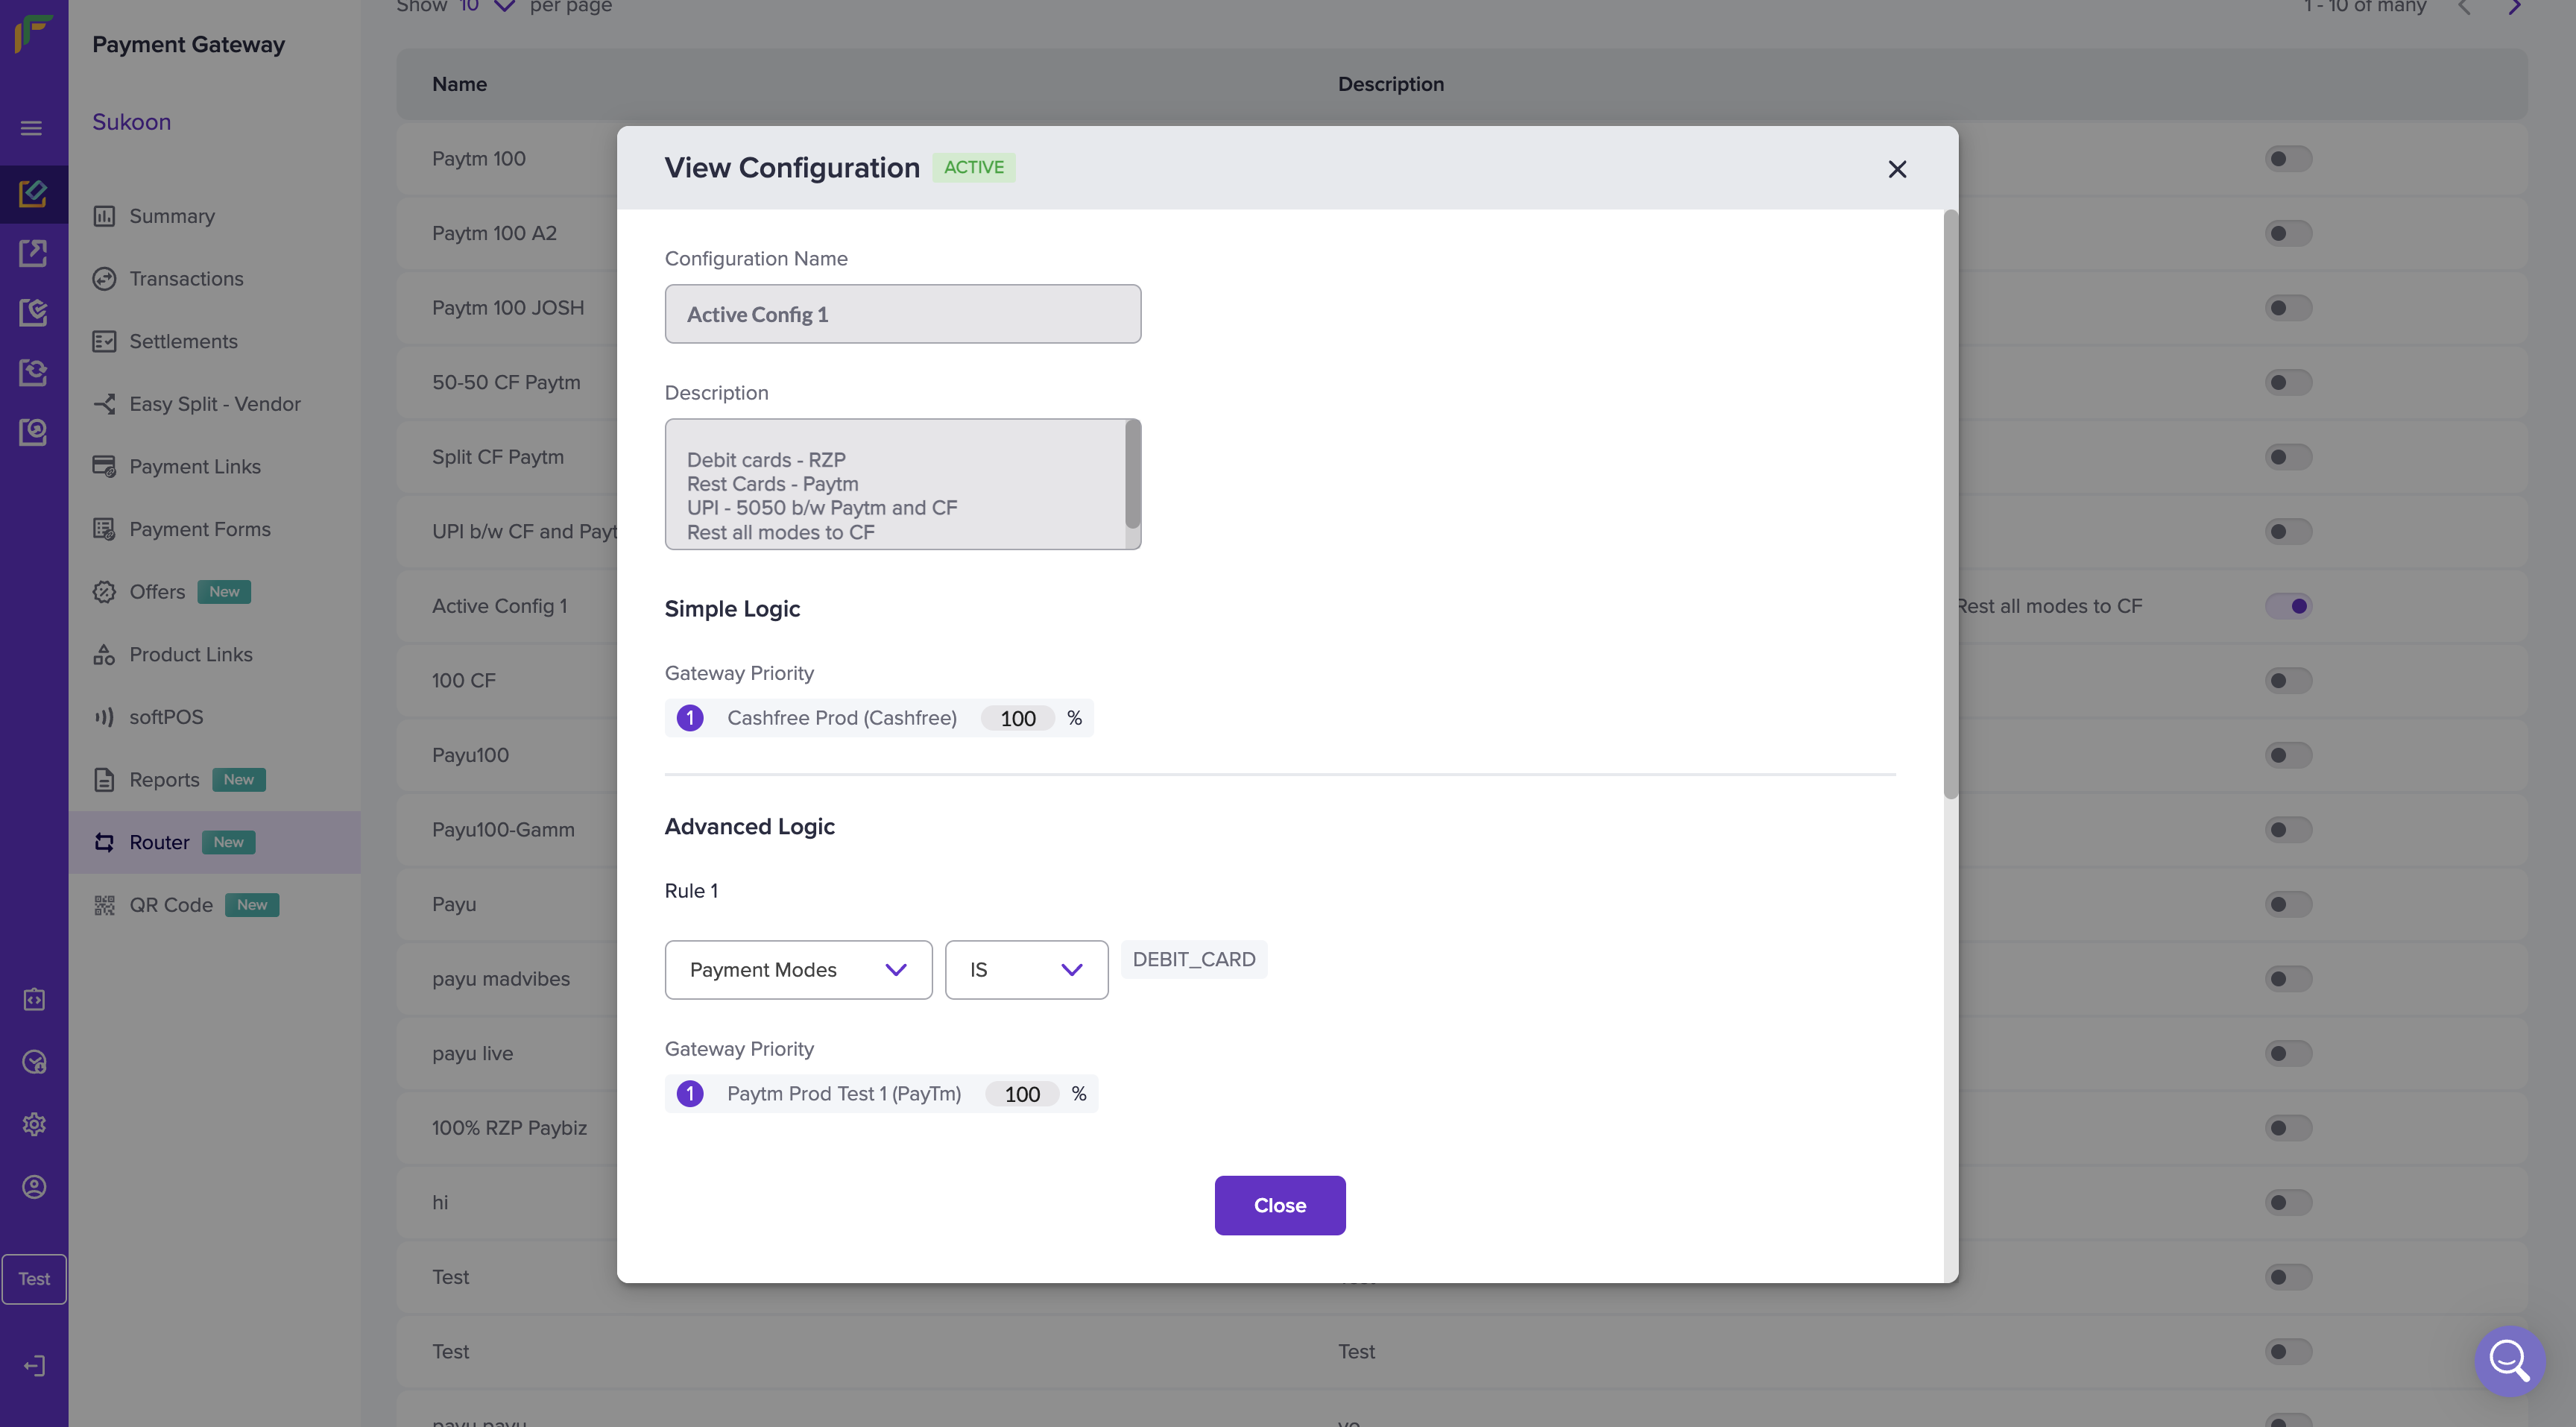Click the QR Code icon in sidebar
2576x1427 pixels.
[104, 905]
